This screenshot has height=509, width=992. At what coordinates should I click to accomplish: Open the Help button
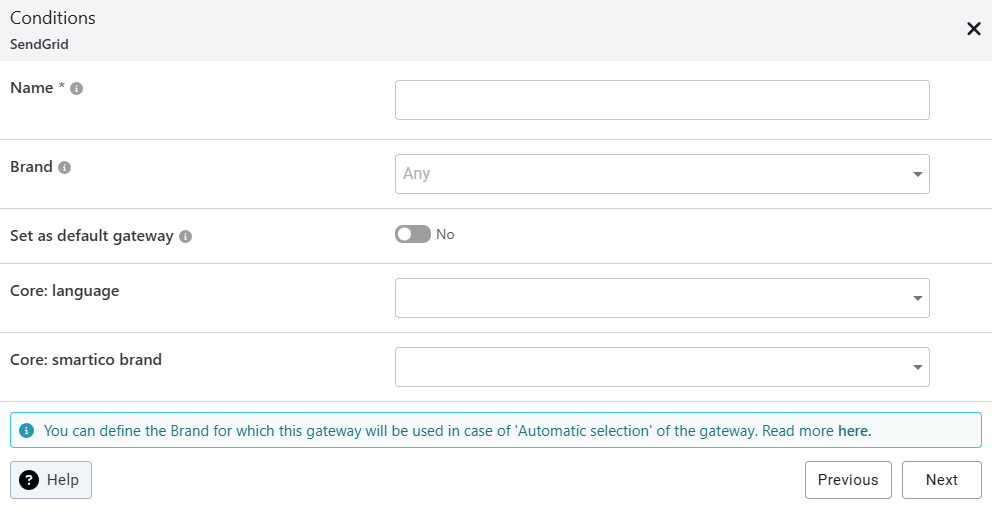click(51, 480)
